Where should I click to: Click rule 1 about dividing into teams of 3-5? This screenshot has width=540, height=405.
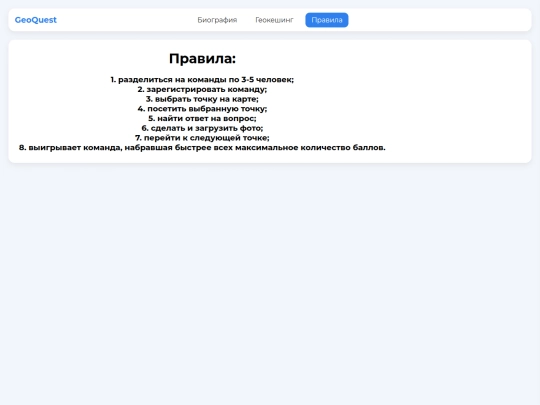pos(202,80)
